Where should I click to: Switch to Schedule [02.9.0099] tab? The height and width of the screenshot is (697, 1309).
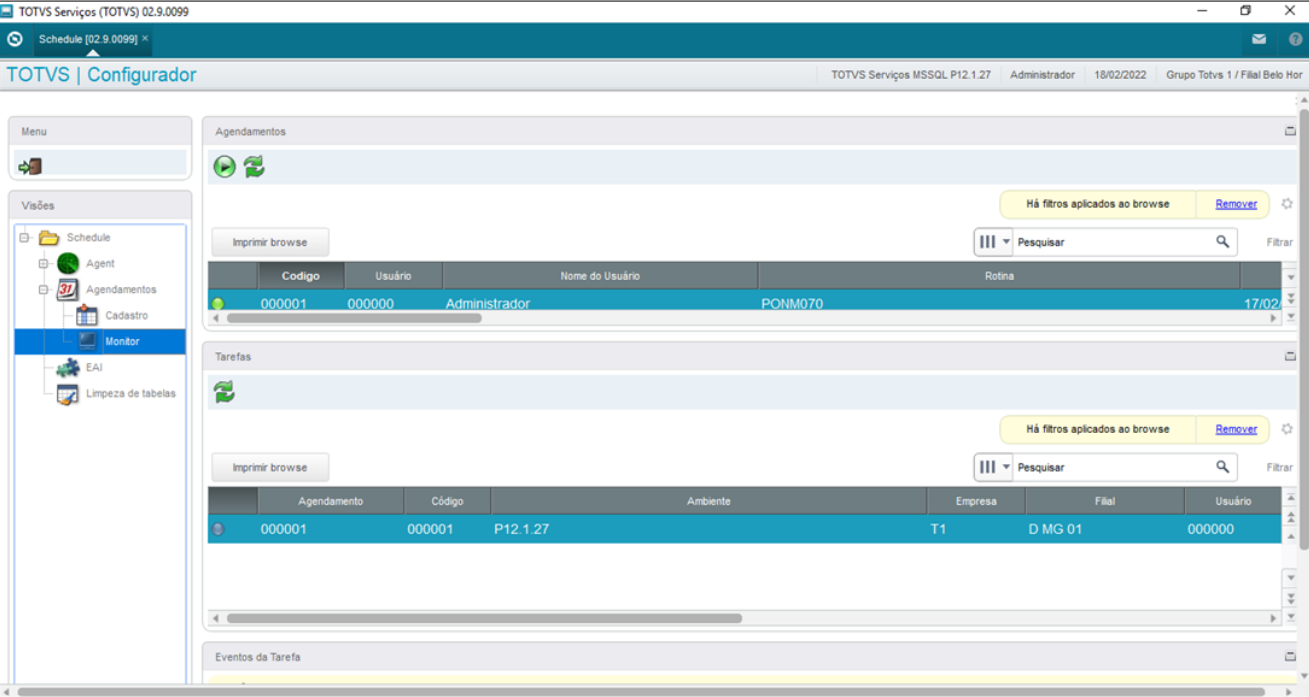click(x=88, y=39)
